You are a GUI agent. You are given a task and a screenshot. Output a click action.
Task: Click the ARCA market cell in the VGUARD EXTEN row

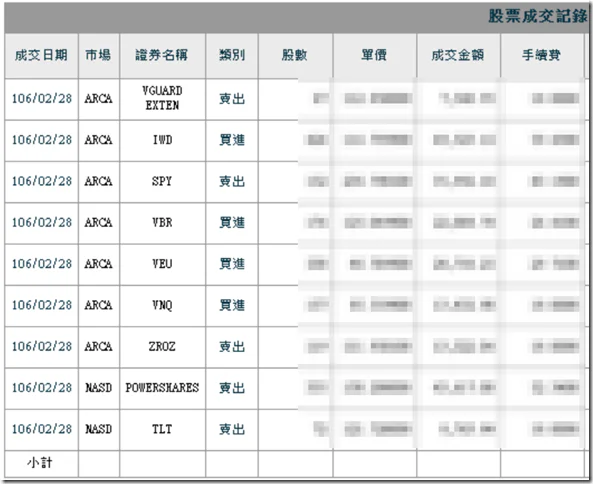point(98,99)
